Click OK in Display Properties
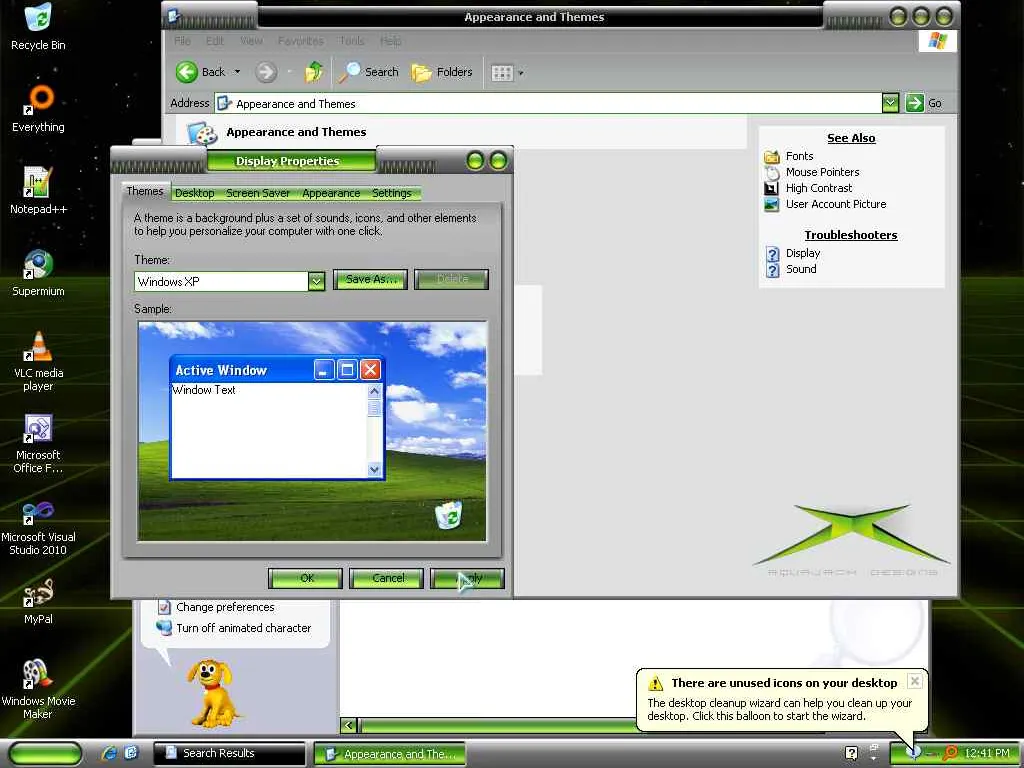This screenshot has height=768, width=1024. [x=306, y=579]
